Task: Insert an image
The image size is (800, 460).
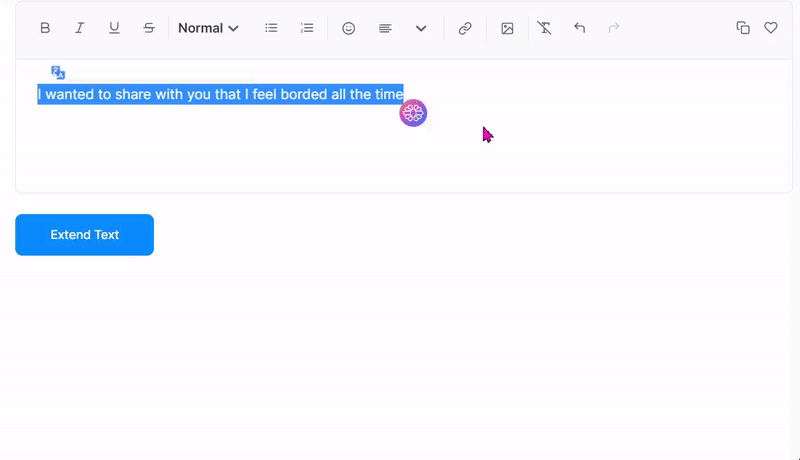Action: [507, 28]
